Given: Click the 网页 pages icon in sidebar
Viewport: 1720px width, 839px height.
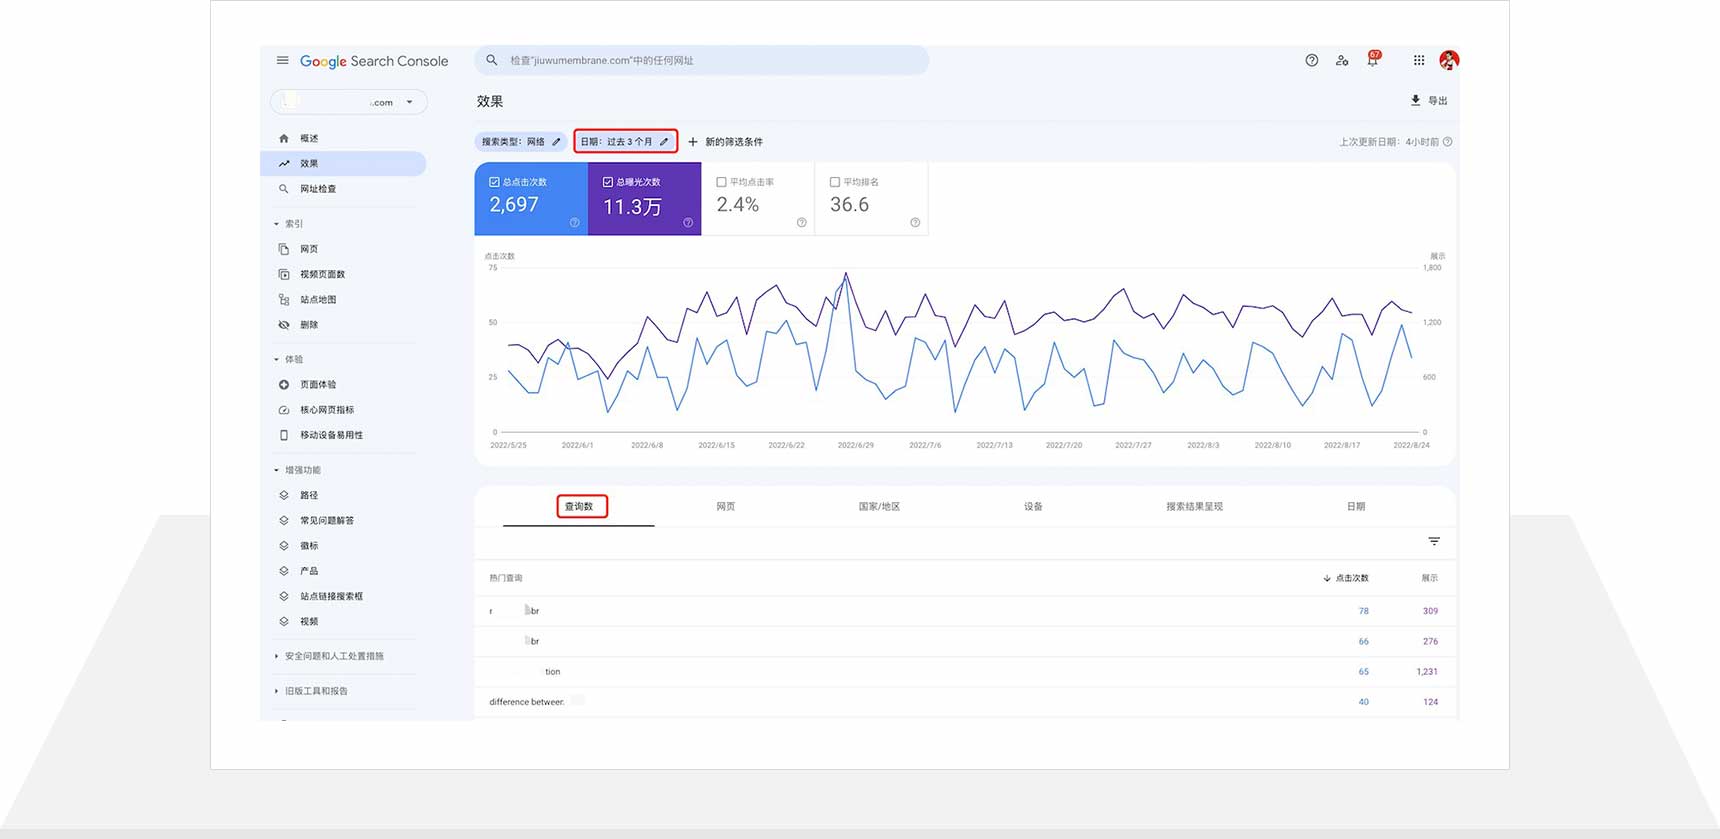Looking at the screenshot, I should (x=284, y=249).
